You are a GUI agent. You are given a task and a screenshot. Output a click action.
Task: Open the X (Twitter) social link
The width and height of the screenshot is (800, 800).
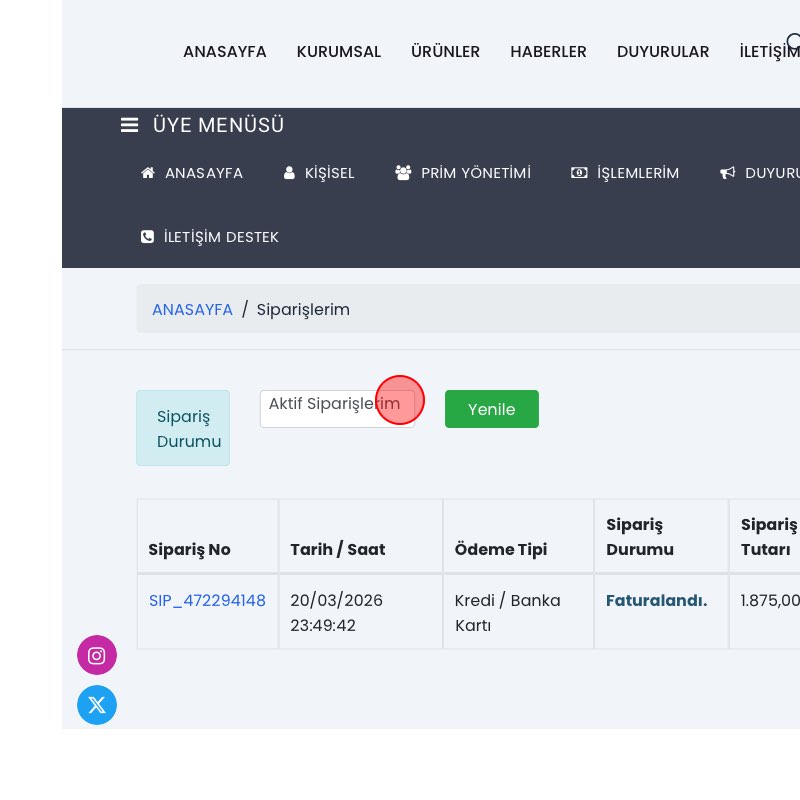tap(97, 705)
